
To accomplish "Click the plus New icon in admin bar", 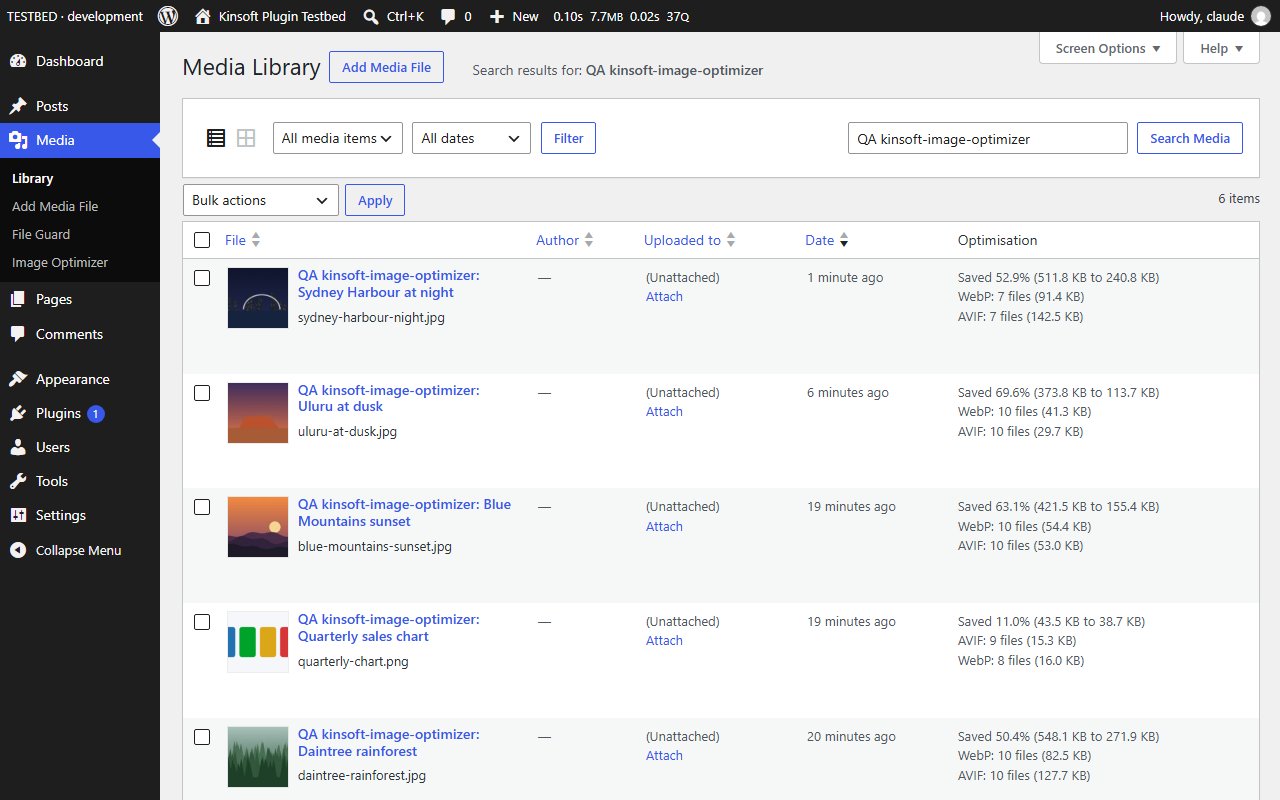I will tap(497, 16).
